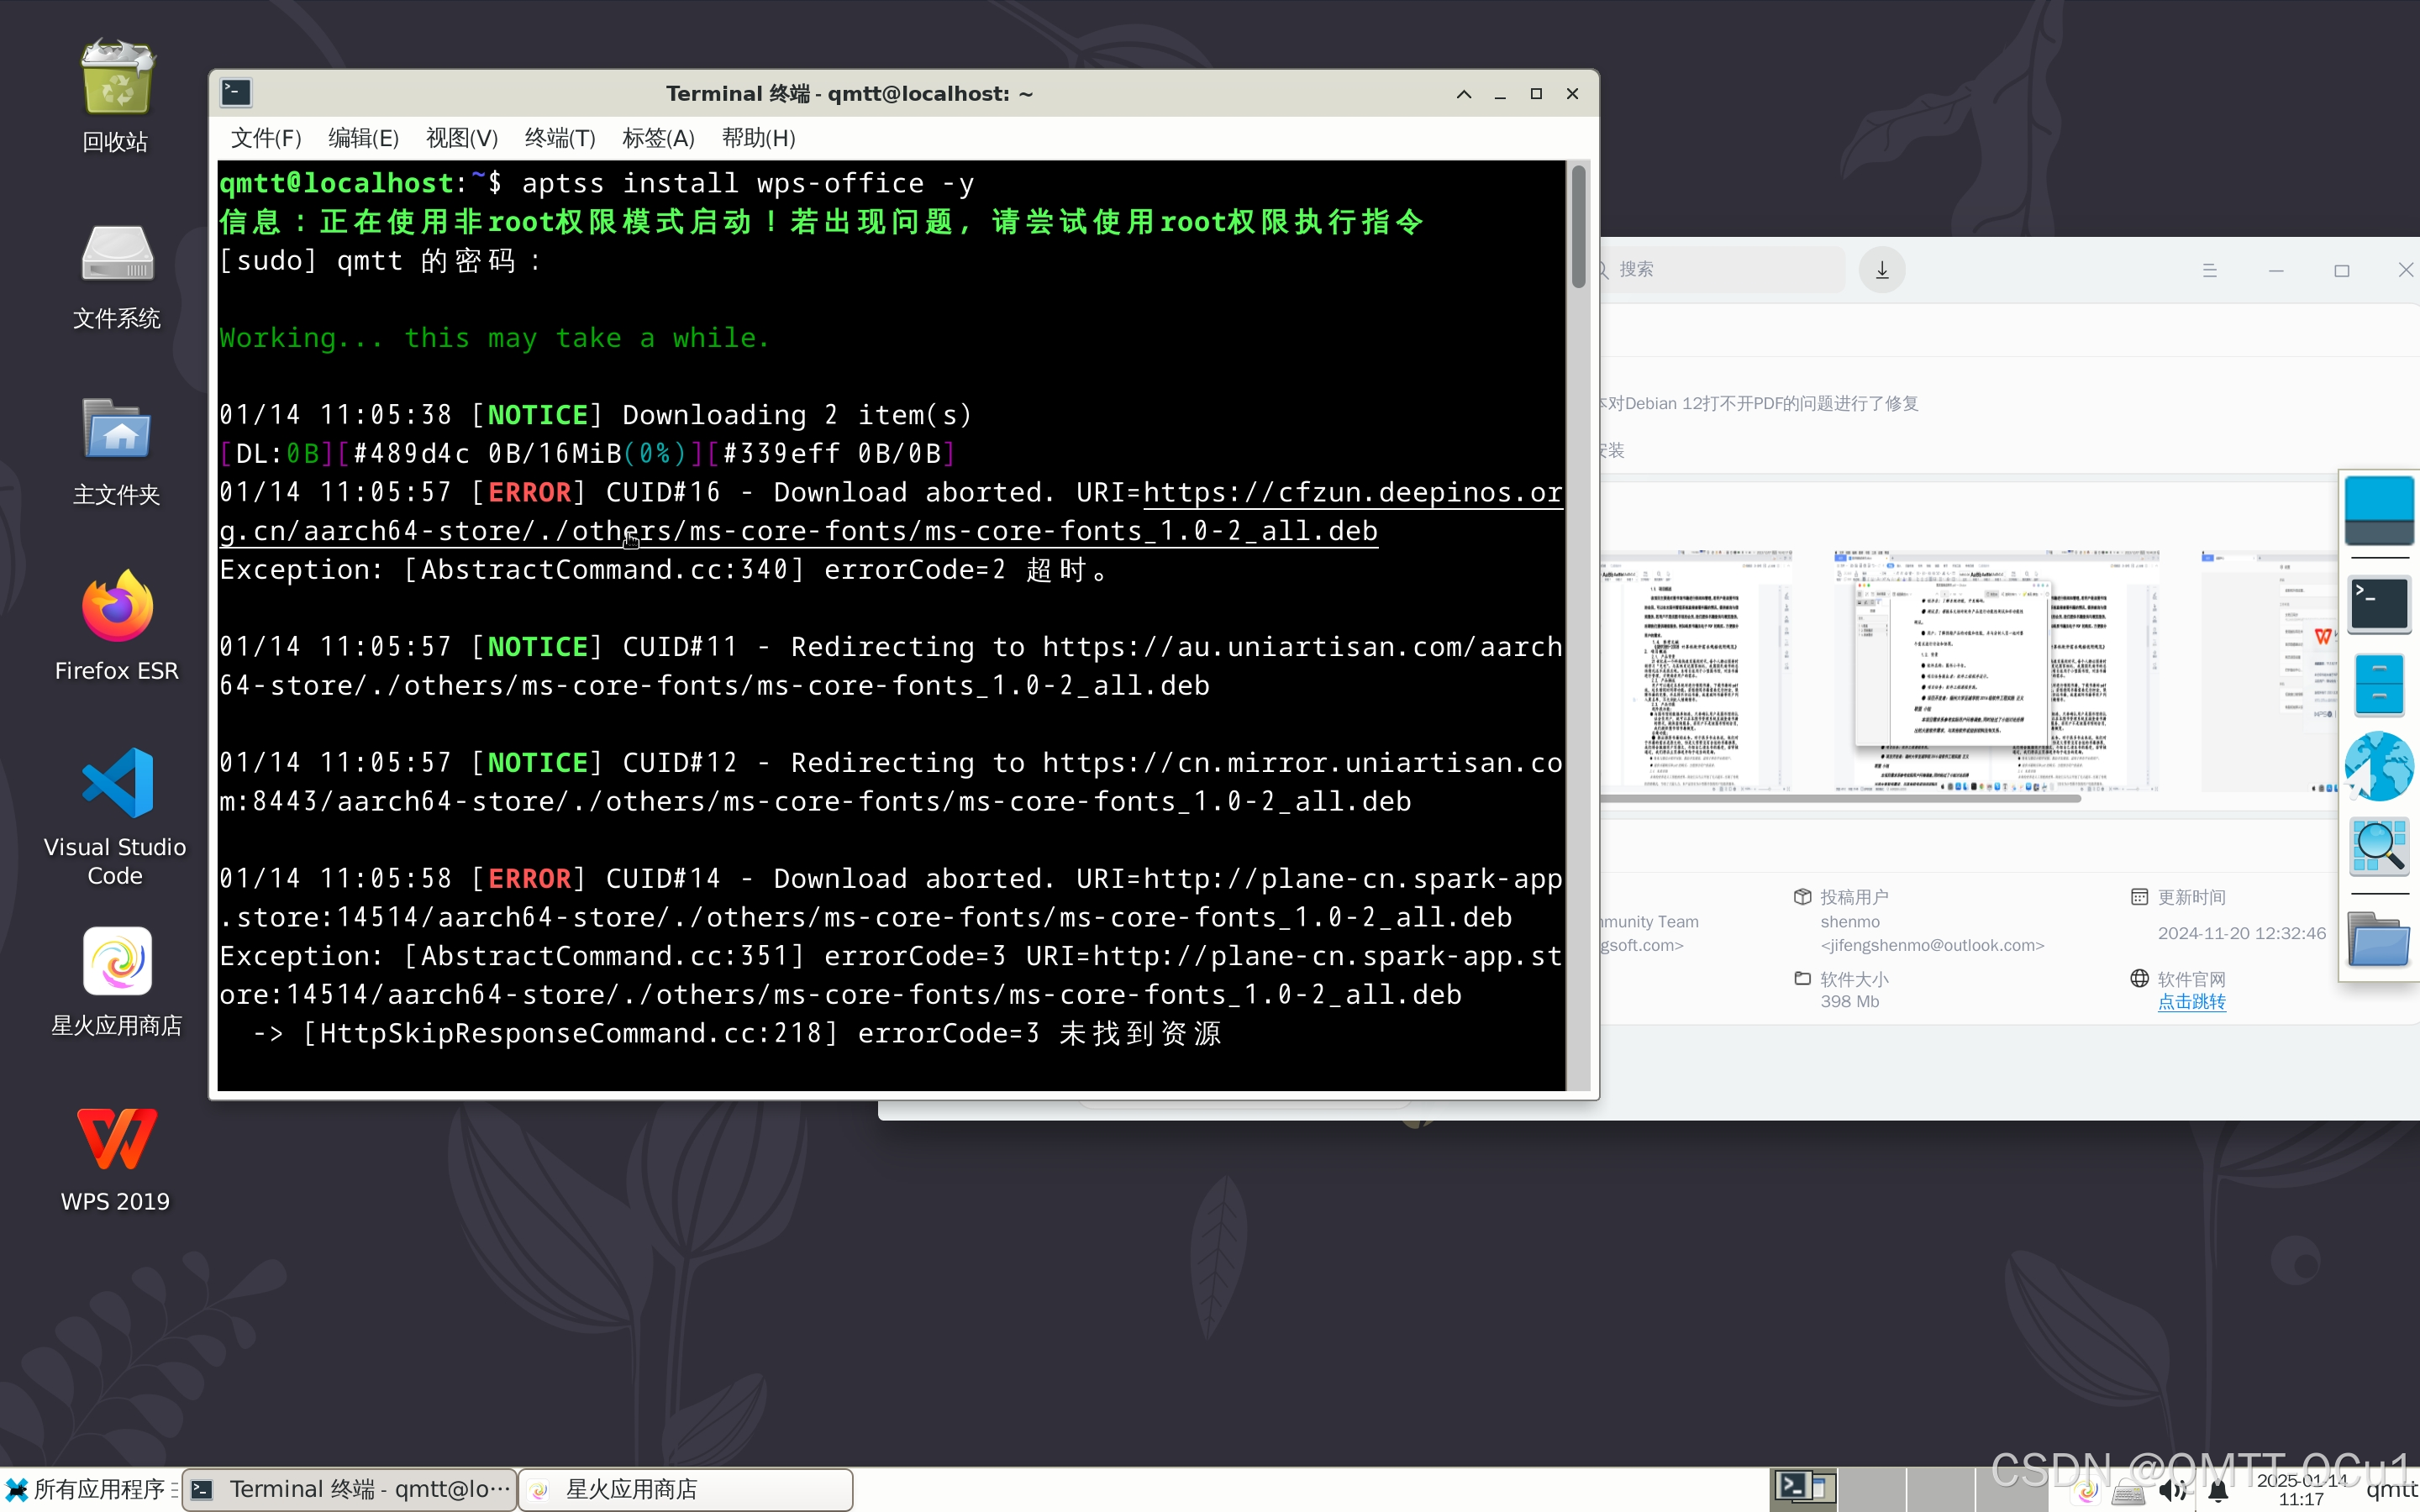Open the app store hamburger menu
2420x1512 pixels.
coord(2210,270)
